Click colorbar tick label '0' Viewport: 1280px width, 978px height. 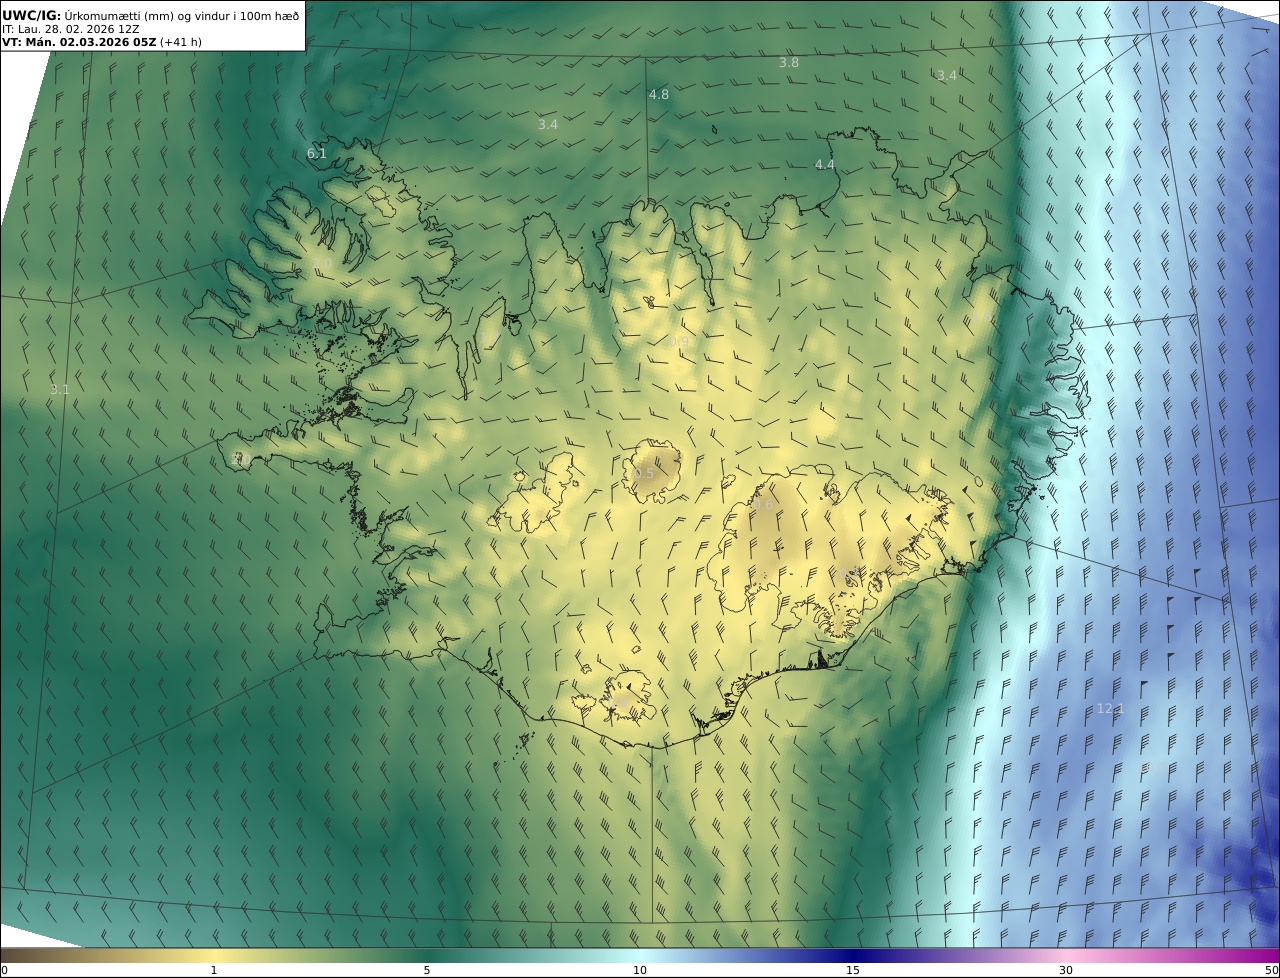pyautogui.click(x=4, y=970)
